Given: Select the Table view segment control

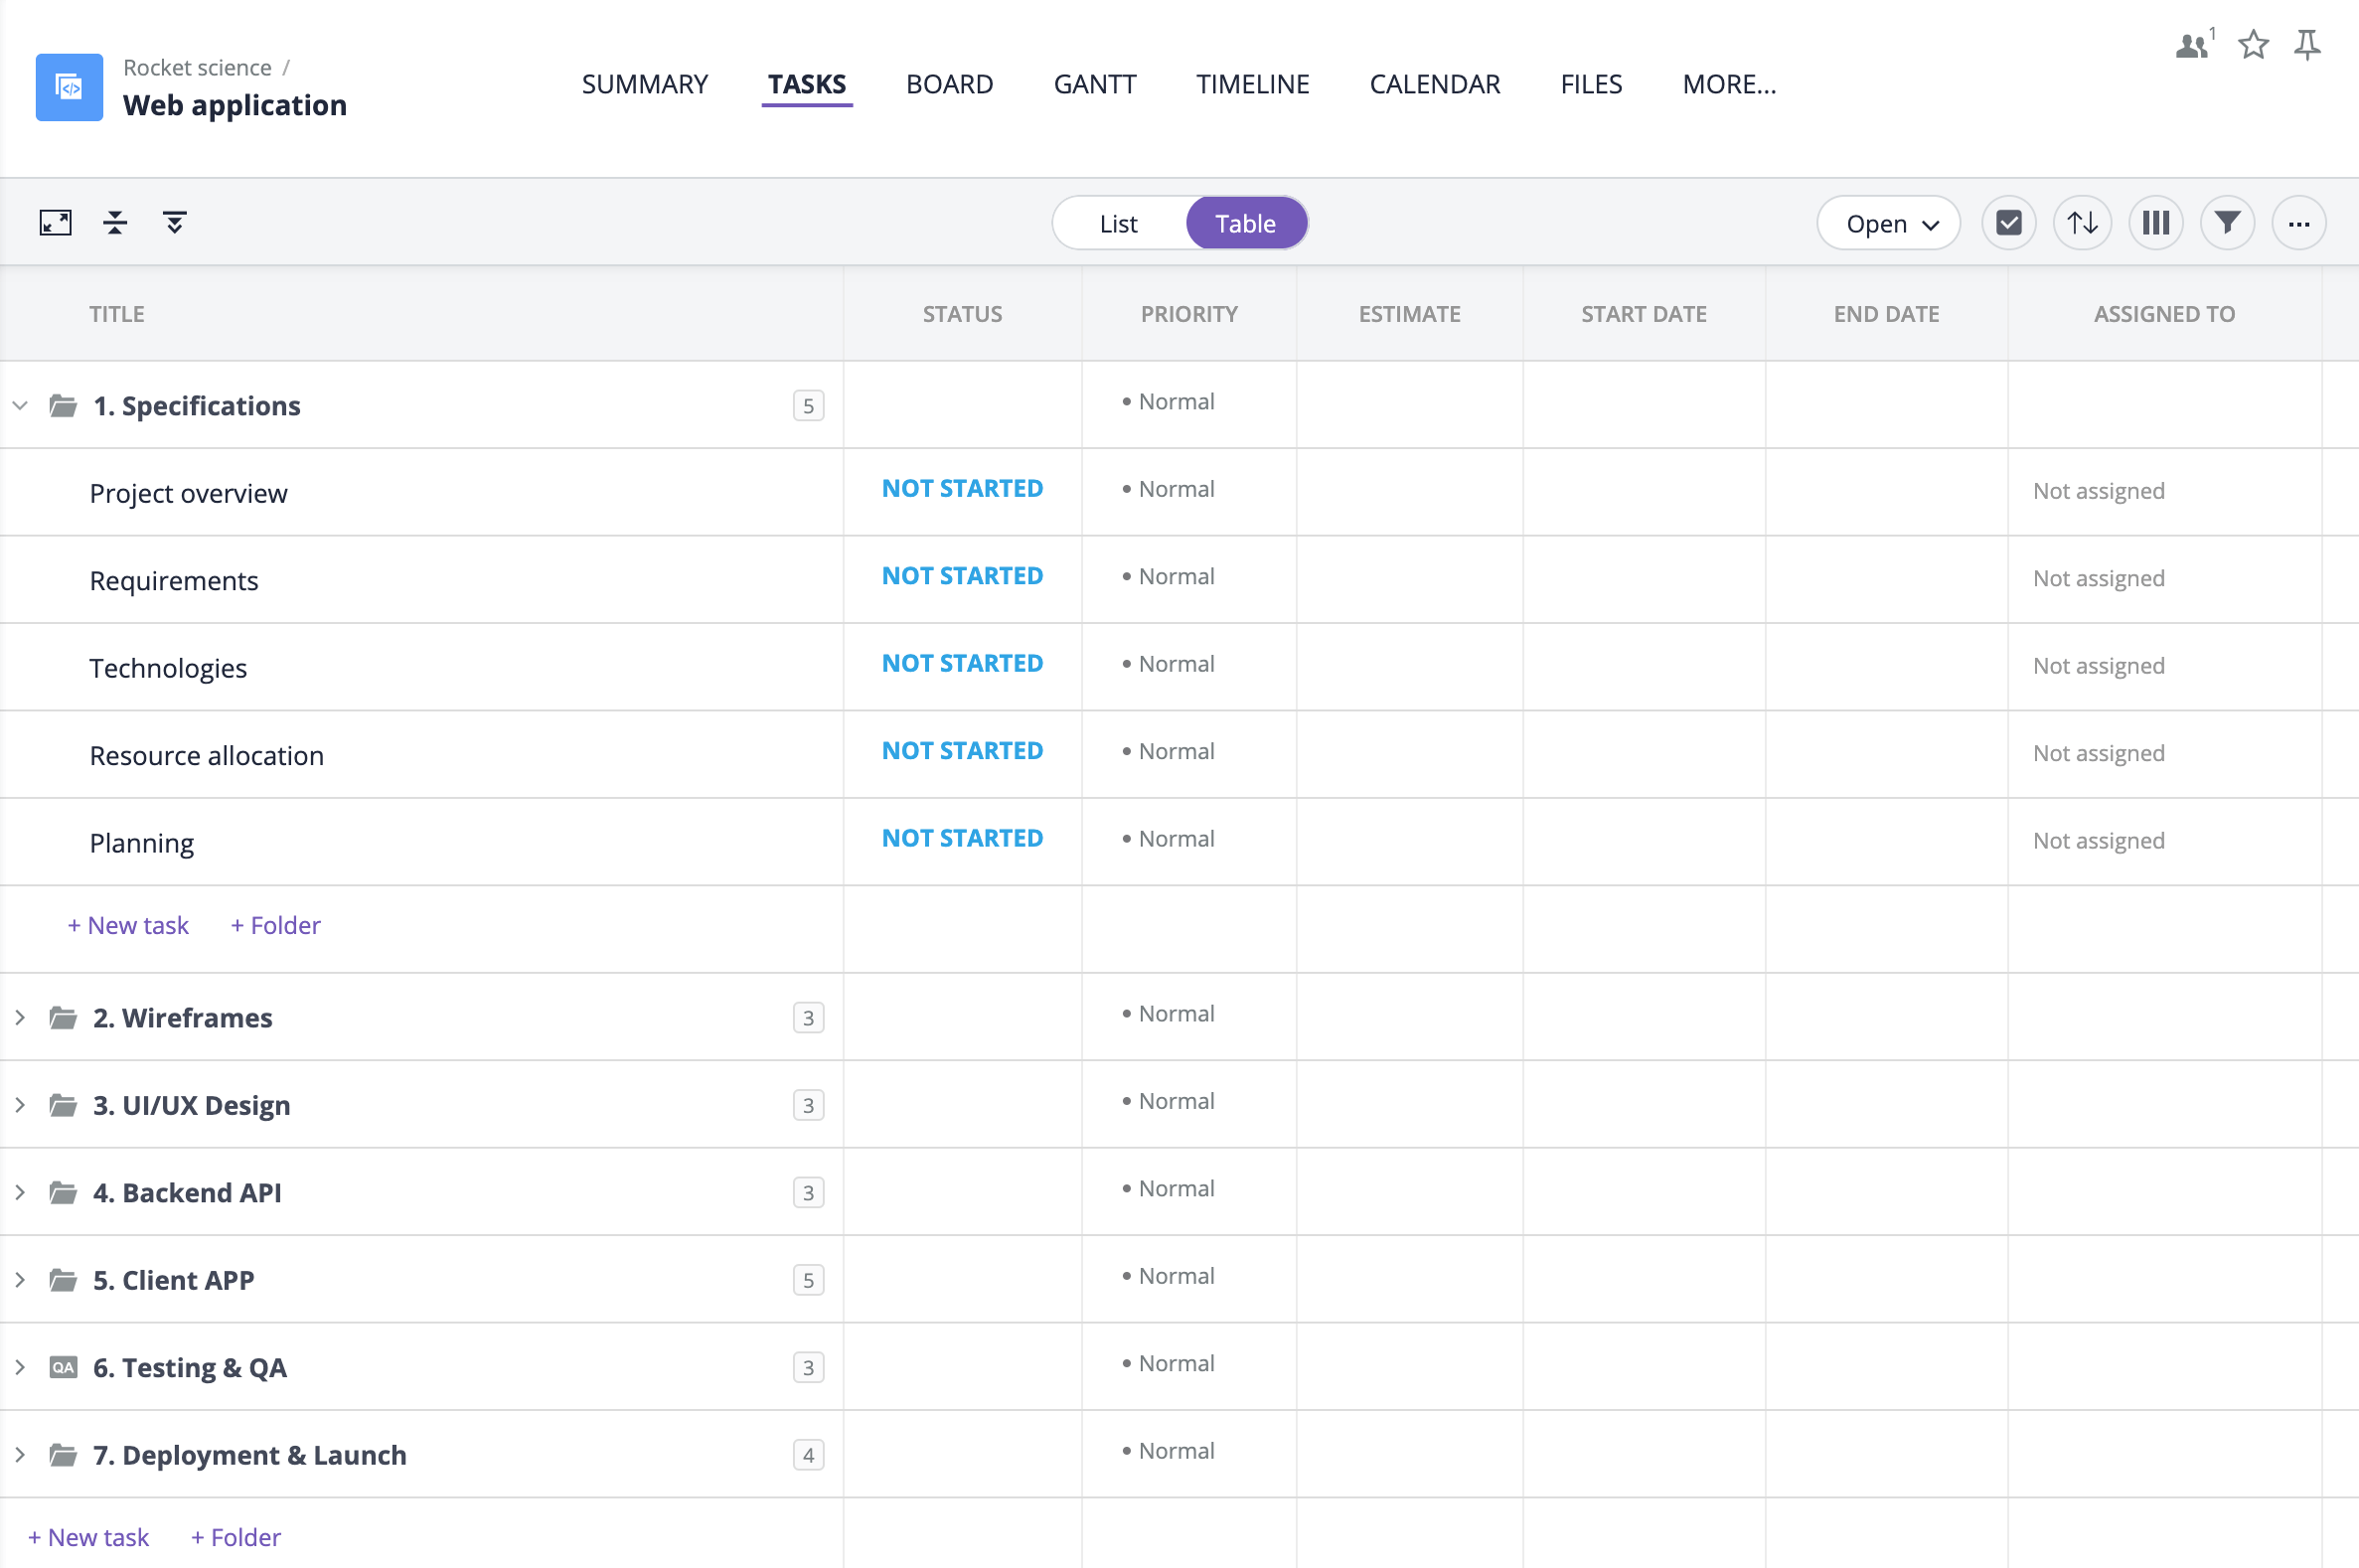Looking at the screenshot, I should pos(1245,223).
